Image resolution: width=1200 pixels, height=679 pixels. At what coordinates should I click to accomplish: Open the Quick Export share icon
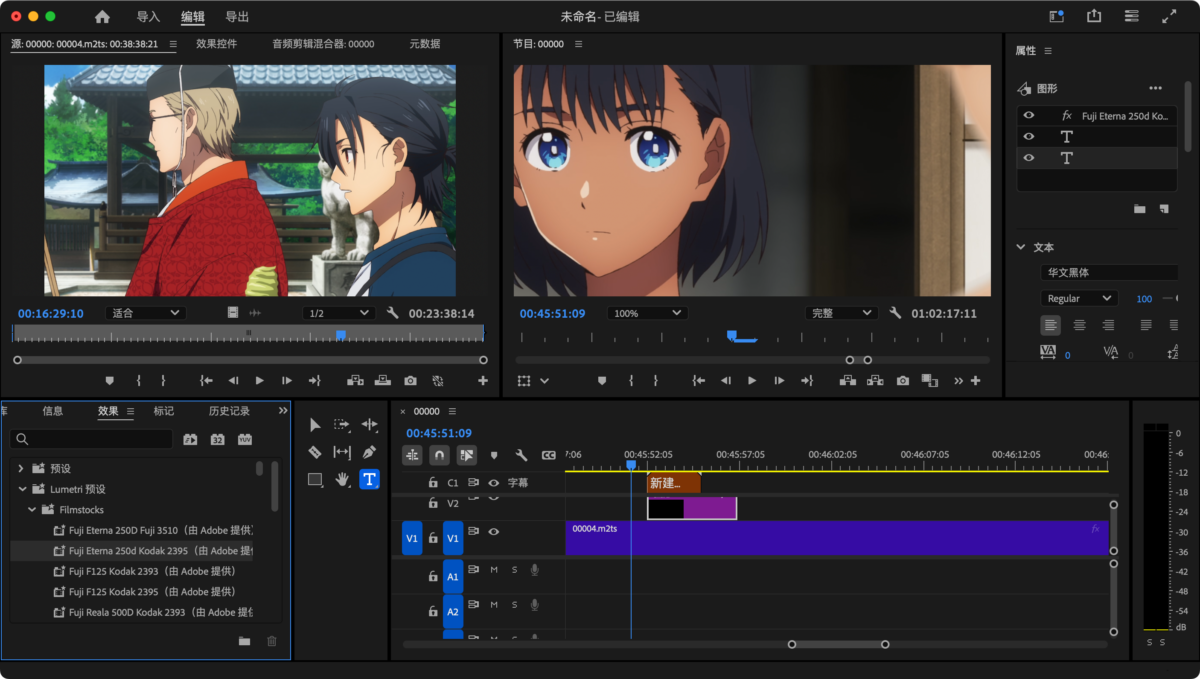pyautogui.click(x=1094, y=17)
